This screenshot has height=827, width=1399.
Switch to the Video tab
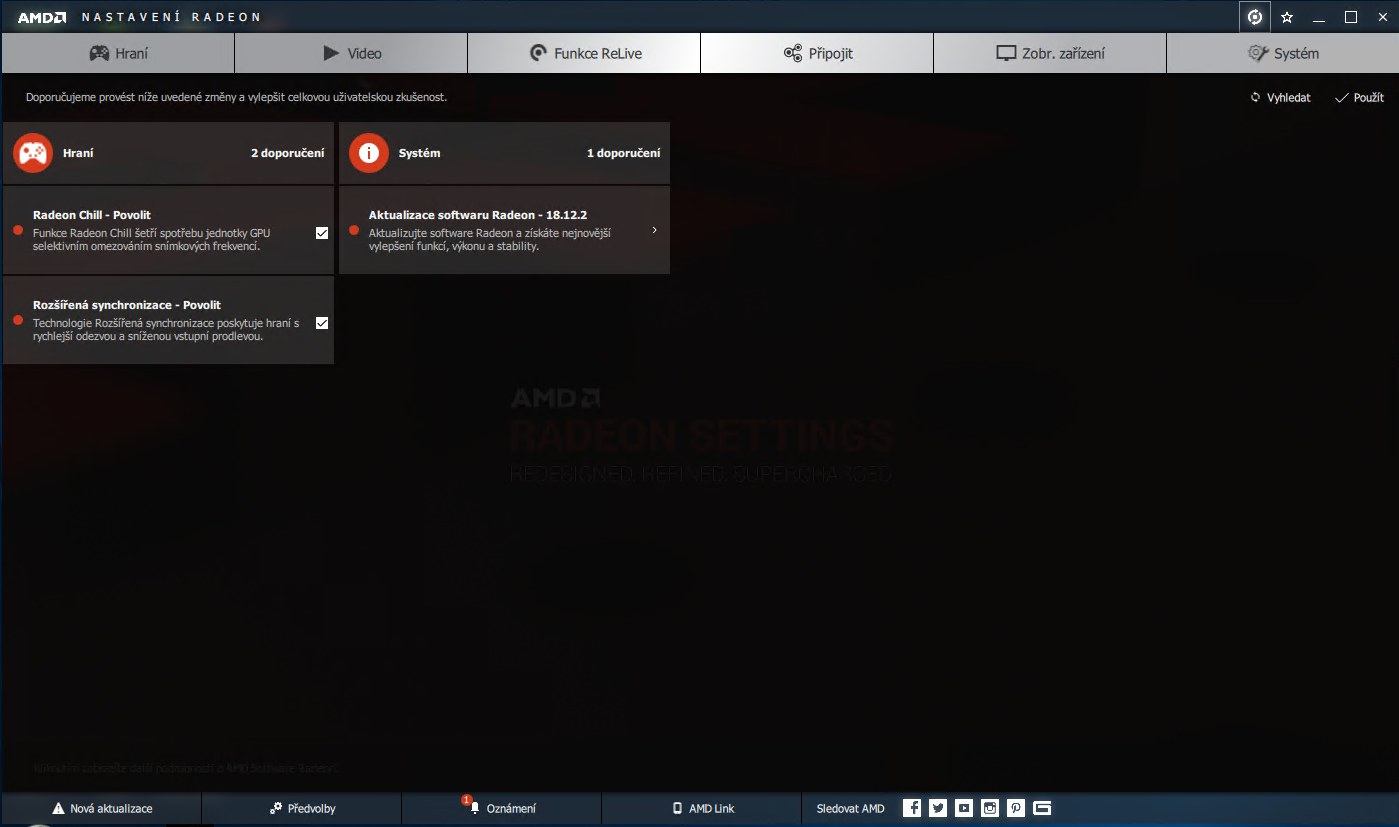click(x=351, y=53)
